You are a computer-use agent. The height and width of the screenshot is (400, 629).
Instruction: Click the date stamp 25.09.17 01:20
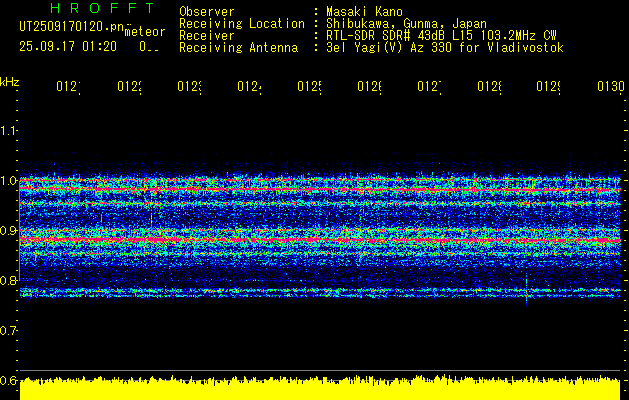[x=68, y=47]
